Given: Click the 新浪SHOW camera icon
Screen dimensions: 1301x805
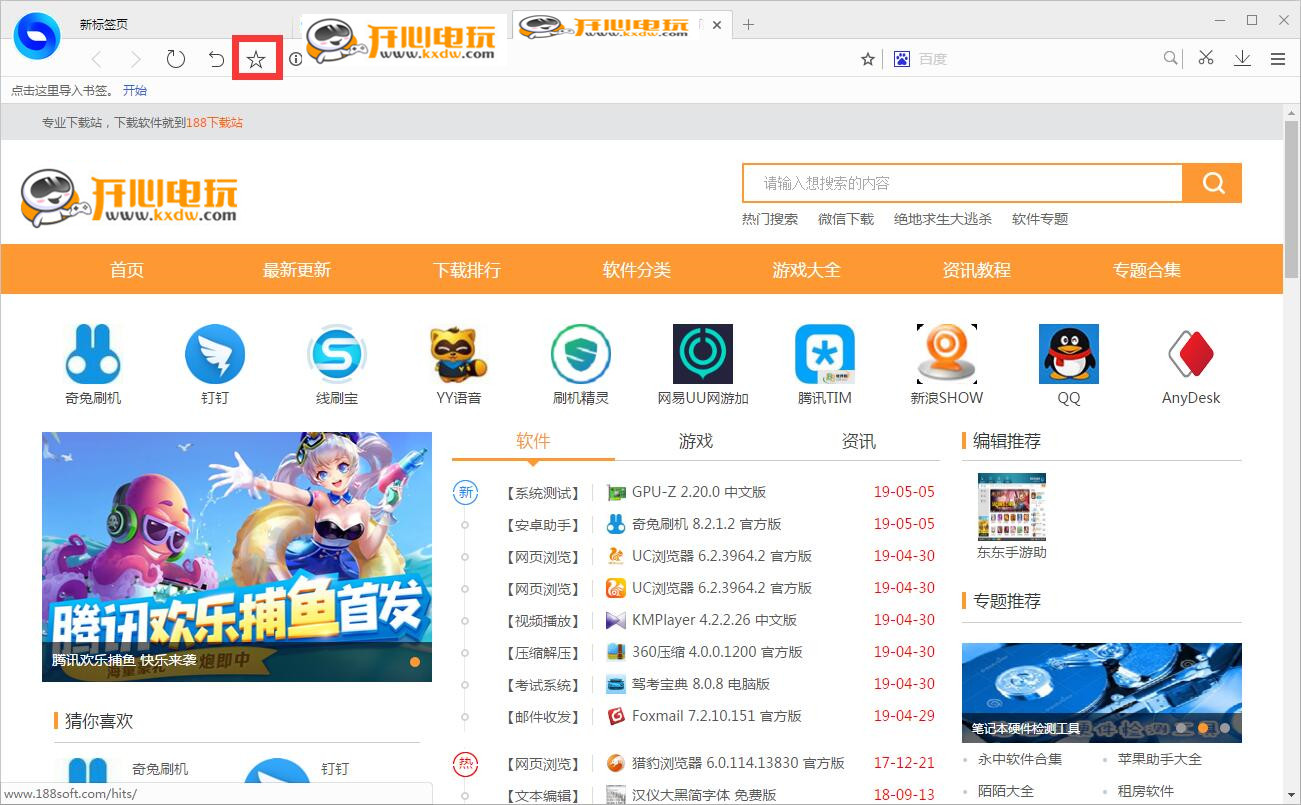Looking at the screenshot, I should point(946,353).
